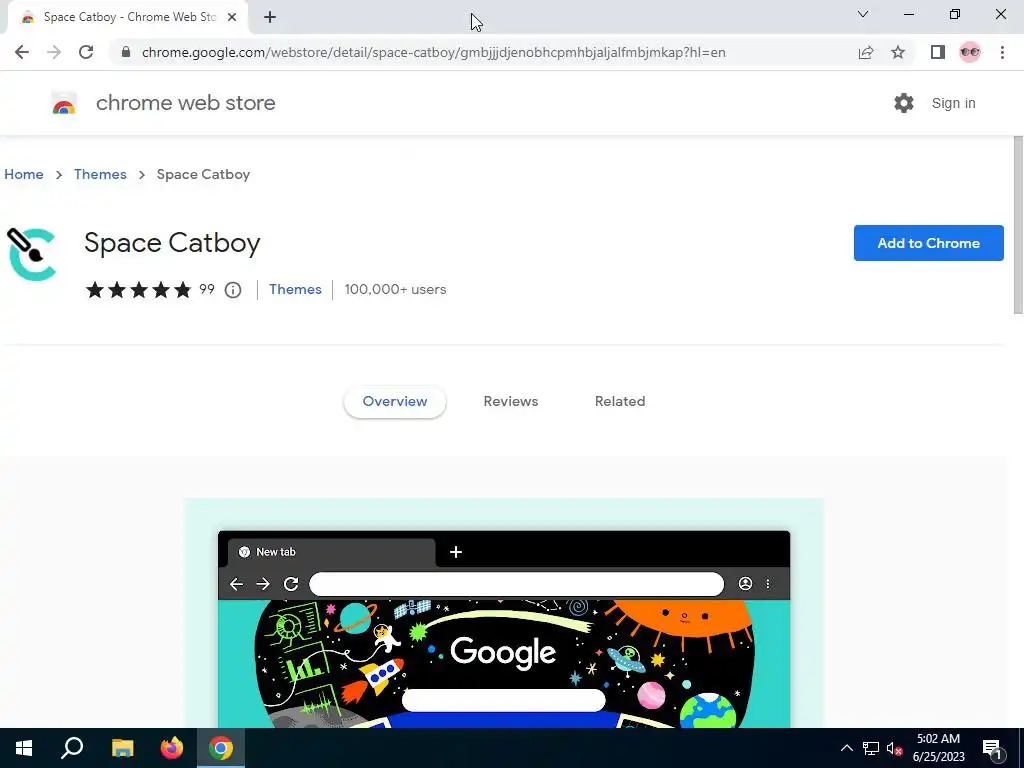1024x768 pixels.
Task: Open a new browser tab
Action: (x=270, y=17)
